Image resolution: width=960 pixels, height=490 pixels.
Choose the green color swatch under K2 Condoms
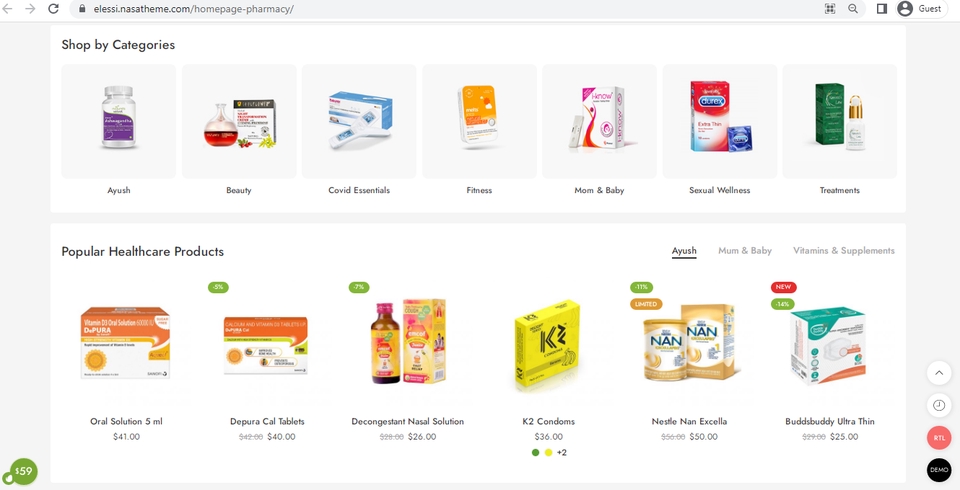point(536,453)
